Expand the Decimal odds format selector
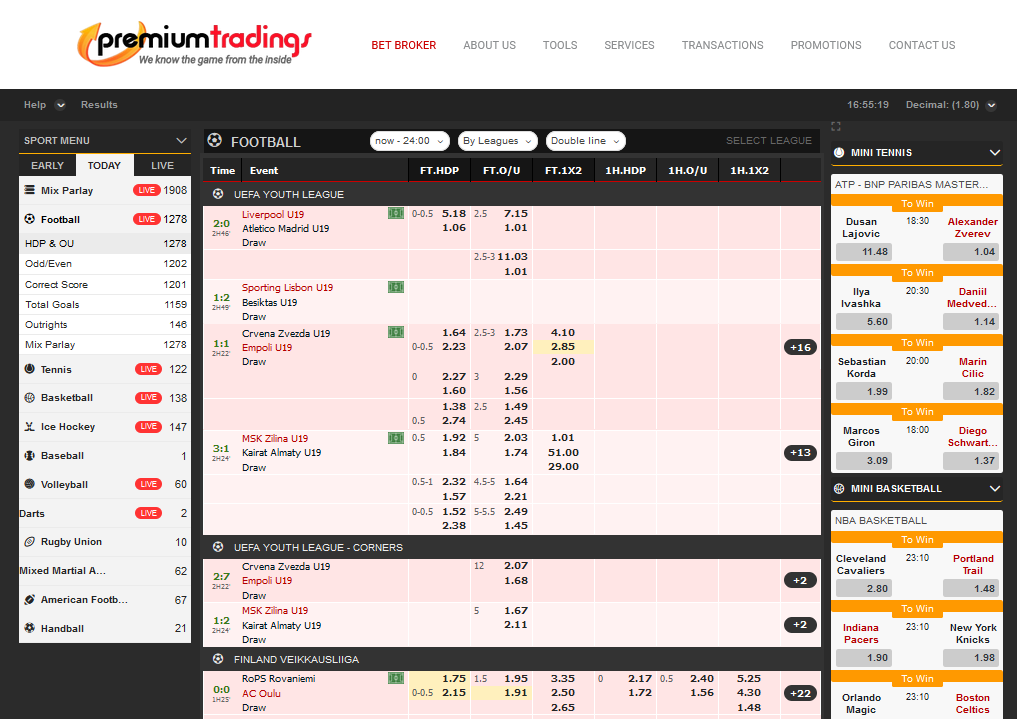1017x723 pixels. (990, 105)
